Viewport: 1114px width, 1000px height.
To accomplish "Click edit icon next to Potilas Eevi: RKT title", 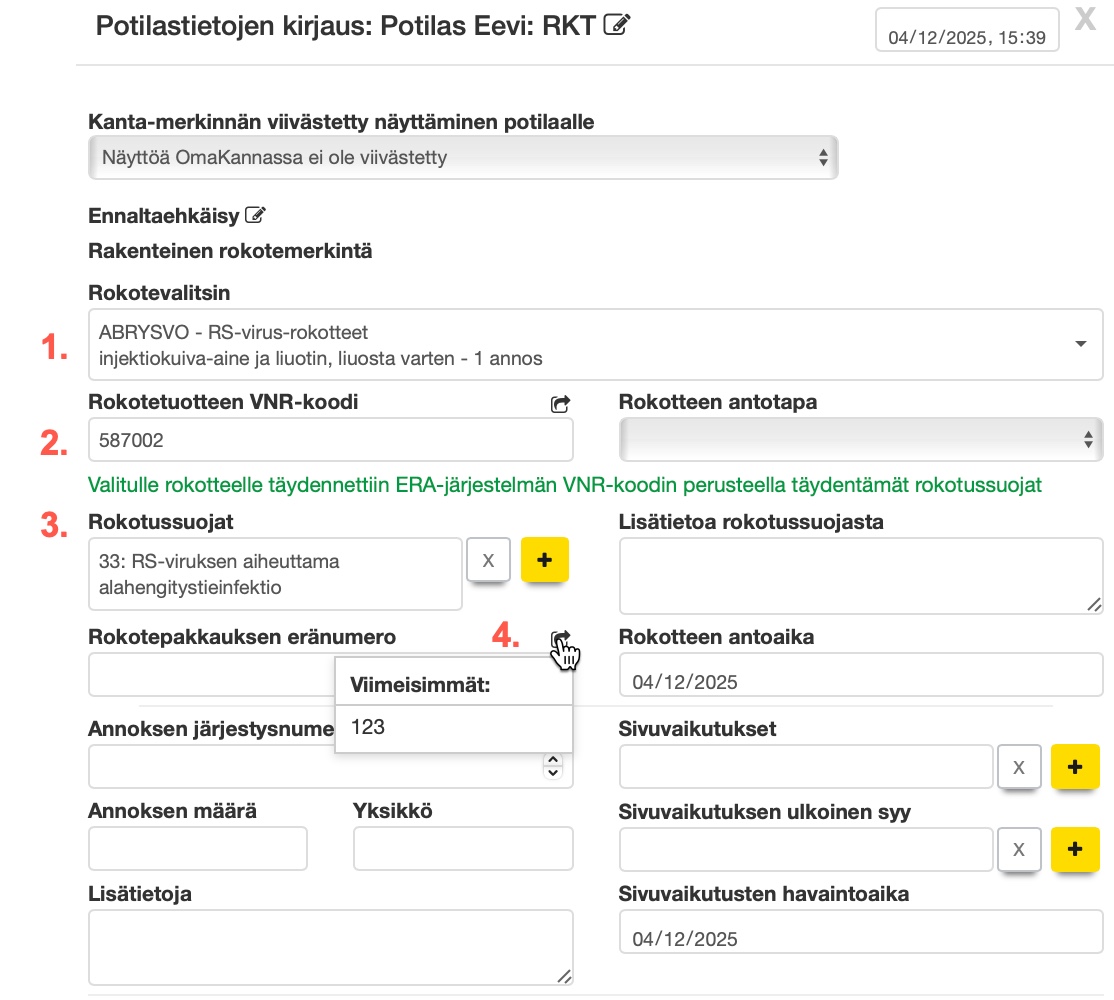I will (617, 26).
